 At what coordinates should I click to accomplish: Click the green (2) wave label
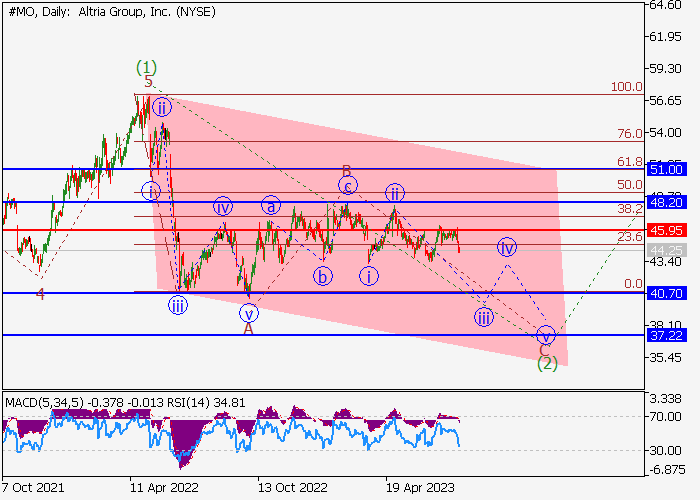547,364
